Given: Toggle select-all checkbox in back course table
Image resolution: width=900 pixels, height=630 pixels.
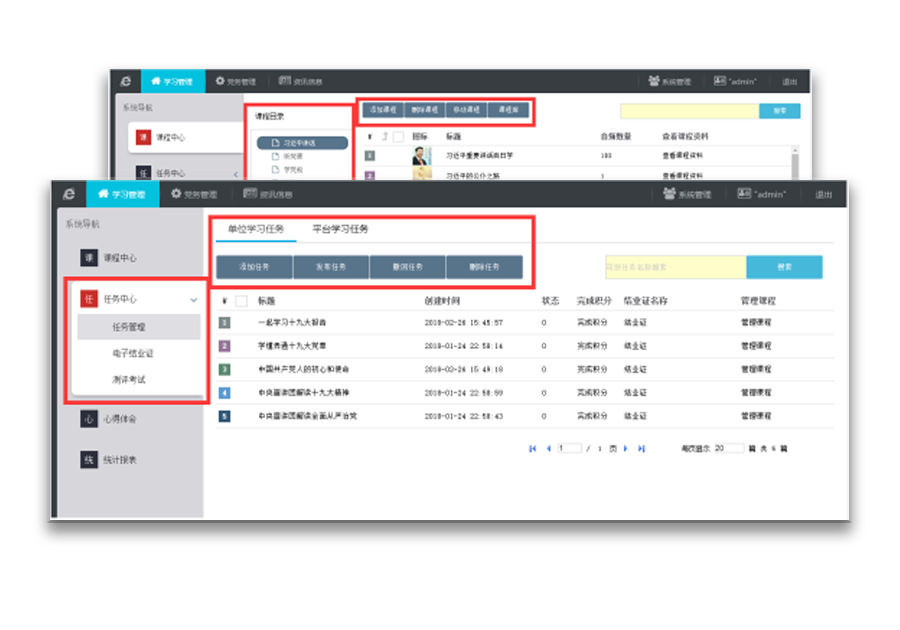Looking at the screenshot, I should click(398, 136).
